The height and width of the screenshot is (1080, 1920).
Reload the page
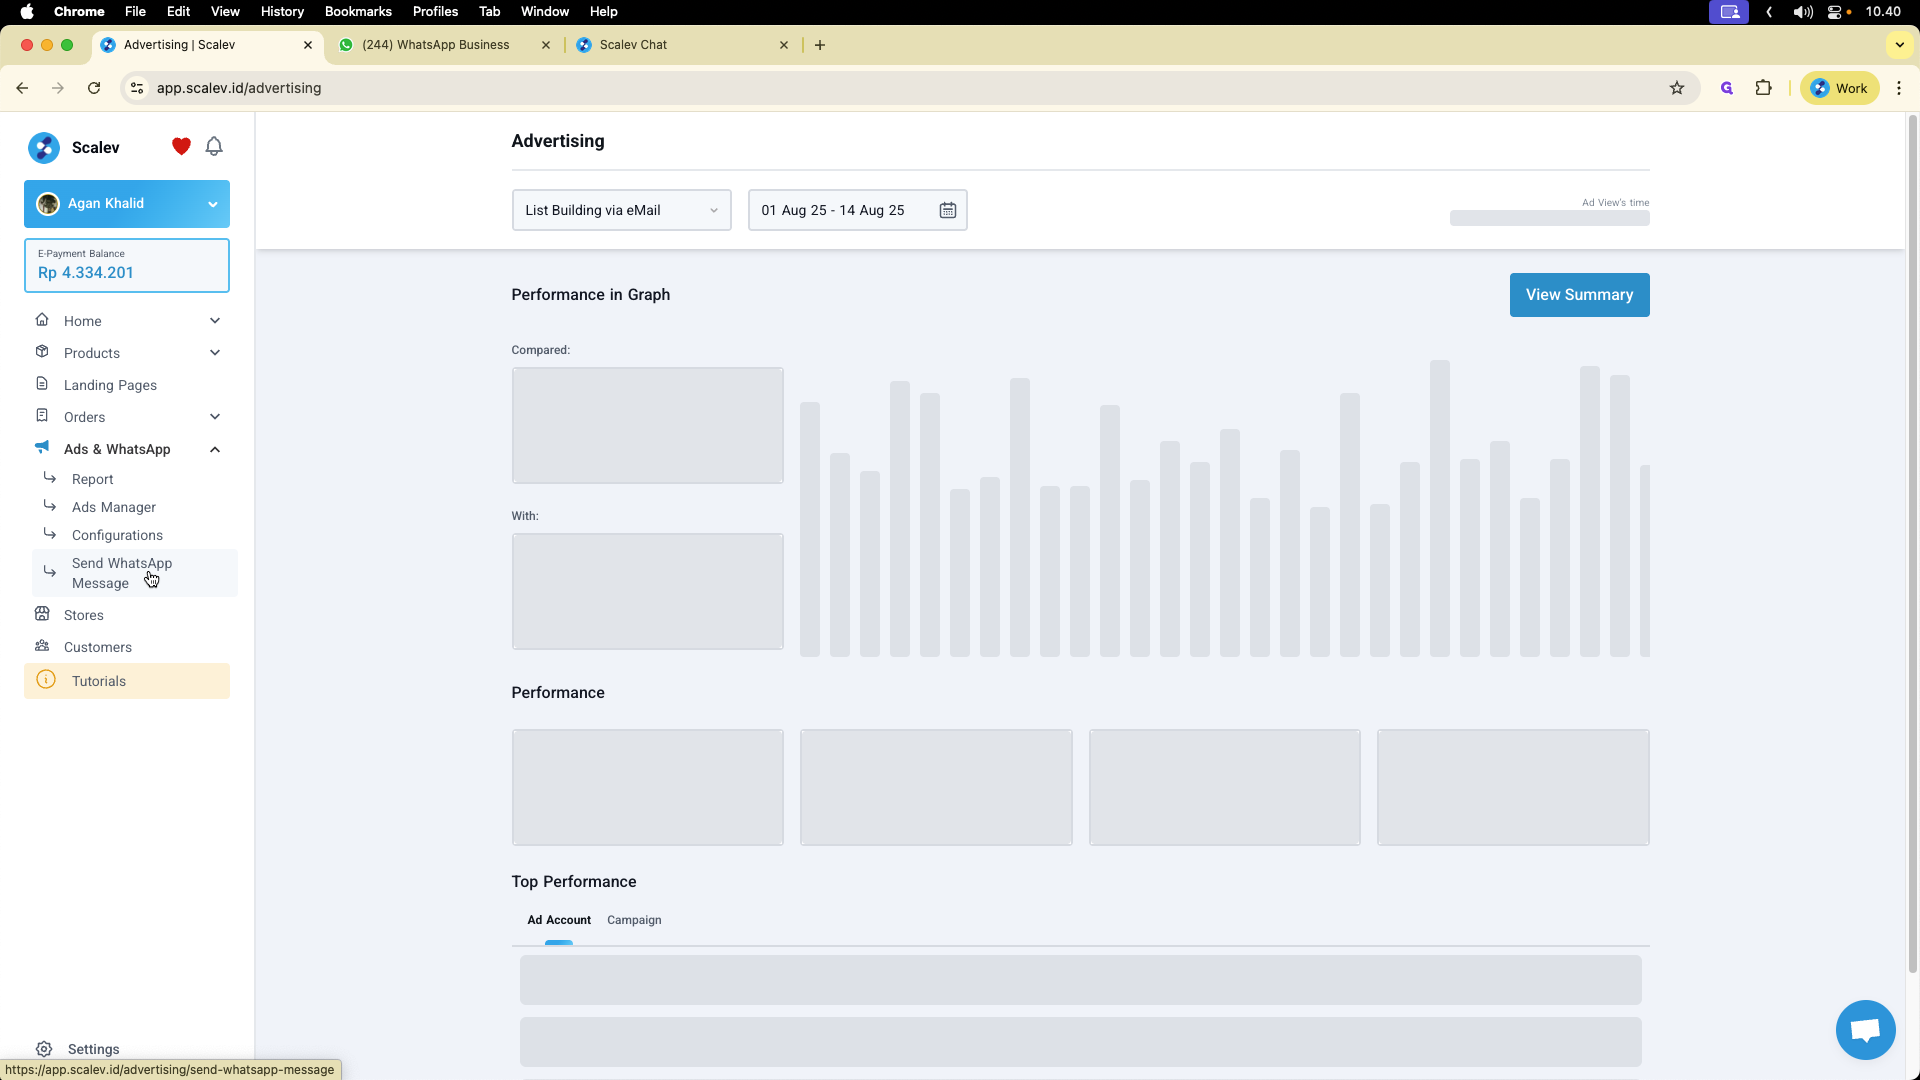click(94, 88)
